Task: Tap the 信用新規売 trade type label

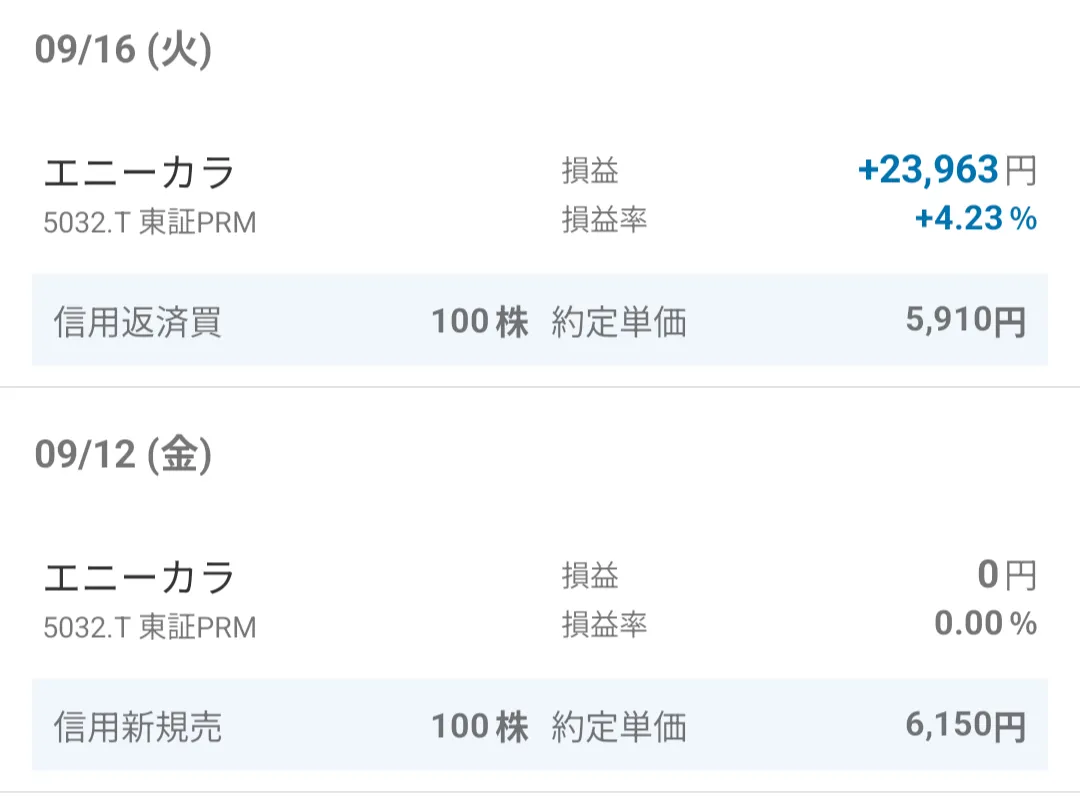Action: click(x=138, y=727)
